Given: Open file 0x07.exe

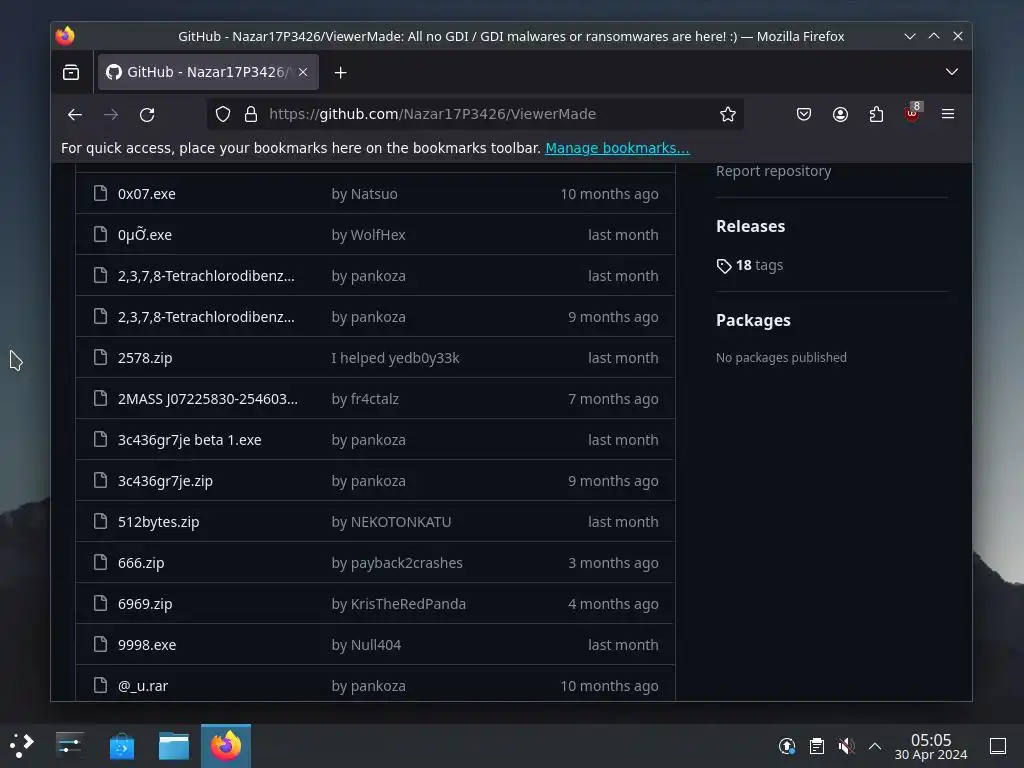Looking at the screenshot, I should pyautogui.click(x=146, y=194).
